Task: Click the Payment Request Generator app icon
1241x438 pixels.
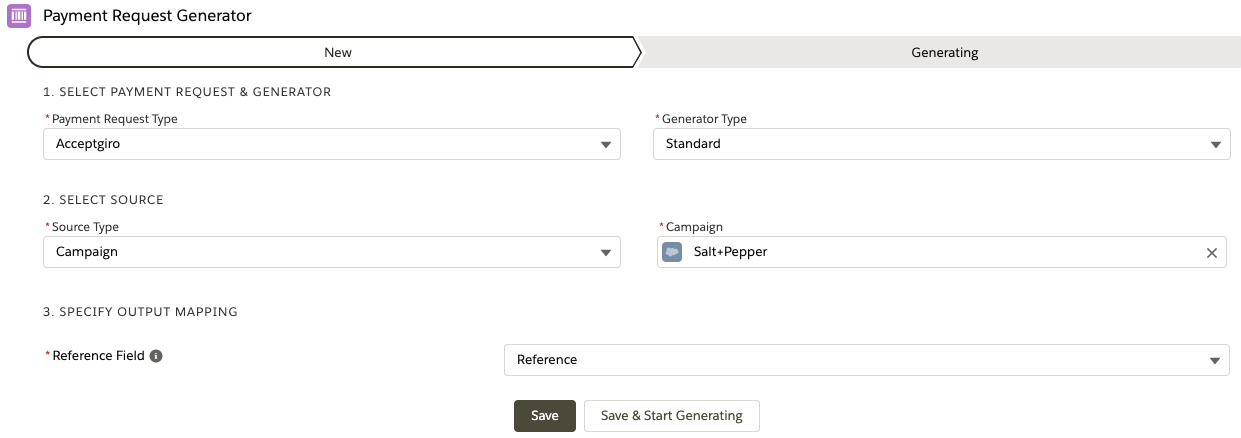Action: point(19,16)
